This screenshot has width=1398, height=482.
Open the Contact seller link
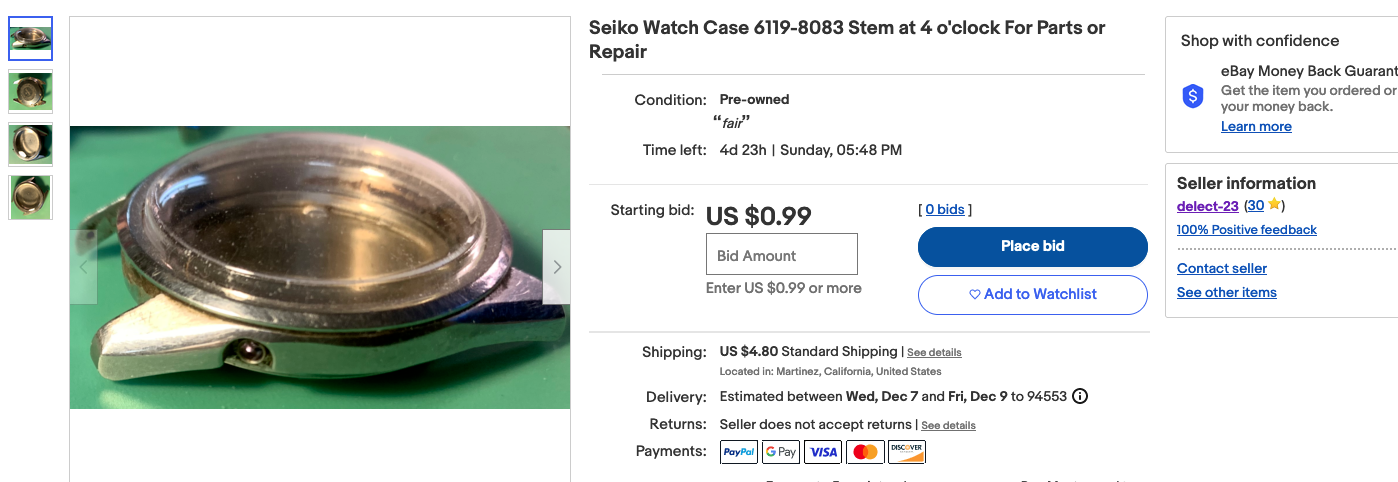click(1221, 268)
